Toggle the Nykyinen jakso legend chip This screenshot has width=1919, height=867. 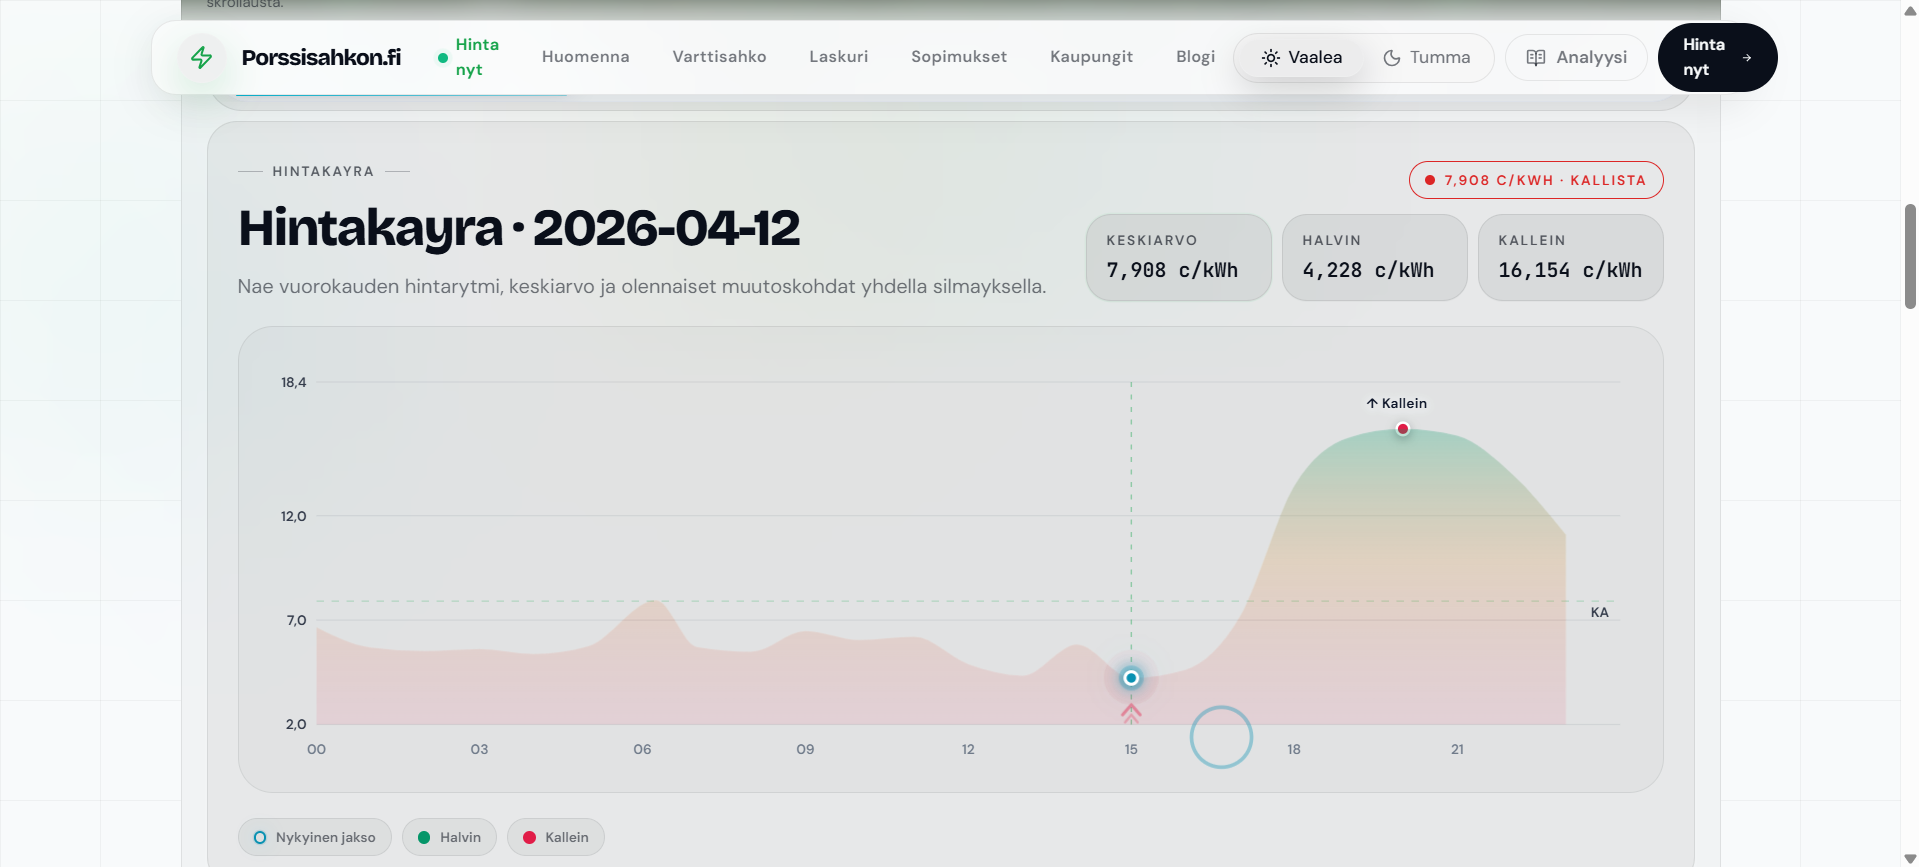point(315,837)
